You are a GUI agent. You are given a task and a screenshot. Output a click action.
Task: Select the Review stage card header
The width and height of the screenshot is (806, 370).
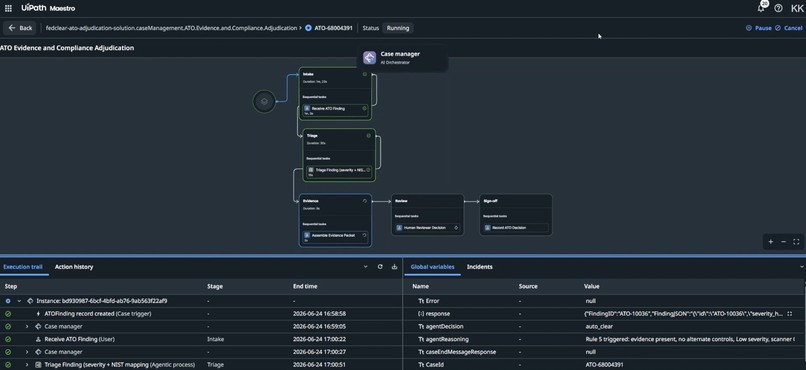point(427,201)
